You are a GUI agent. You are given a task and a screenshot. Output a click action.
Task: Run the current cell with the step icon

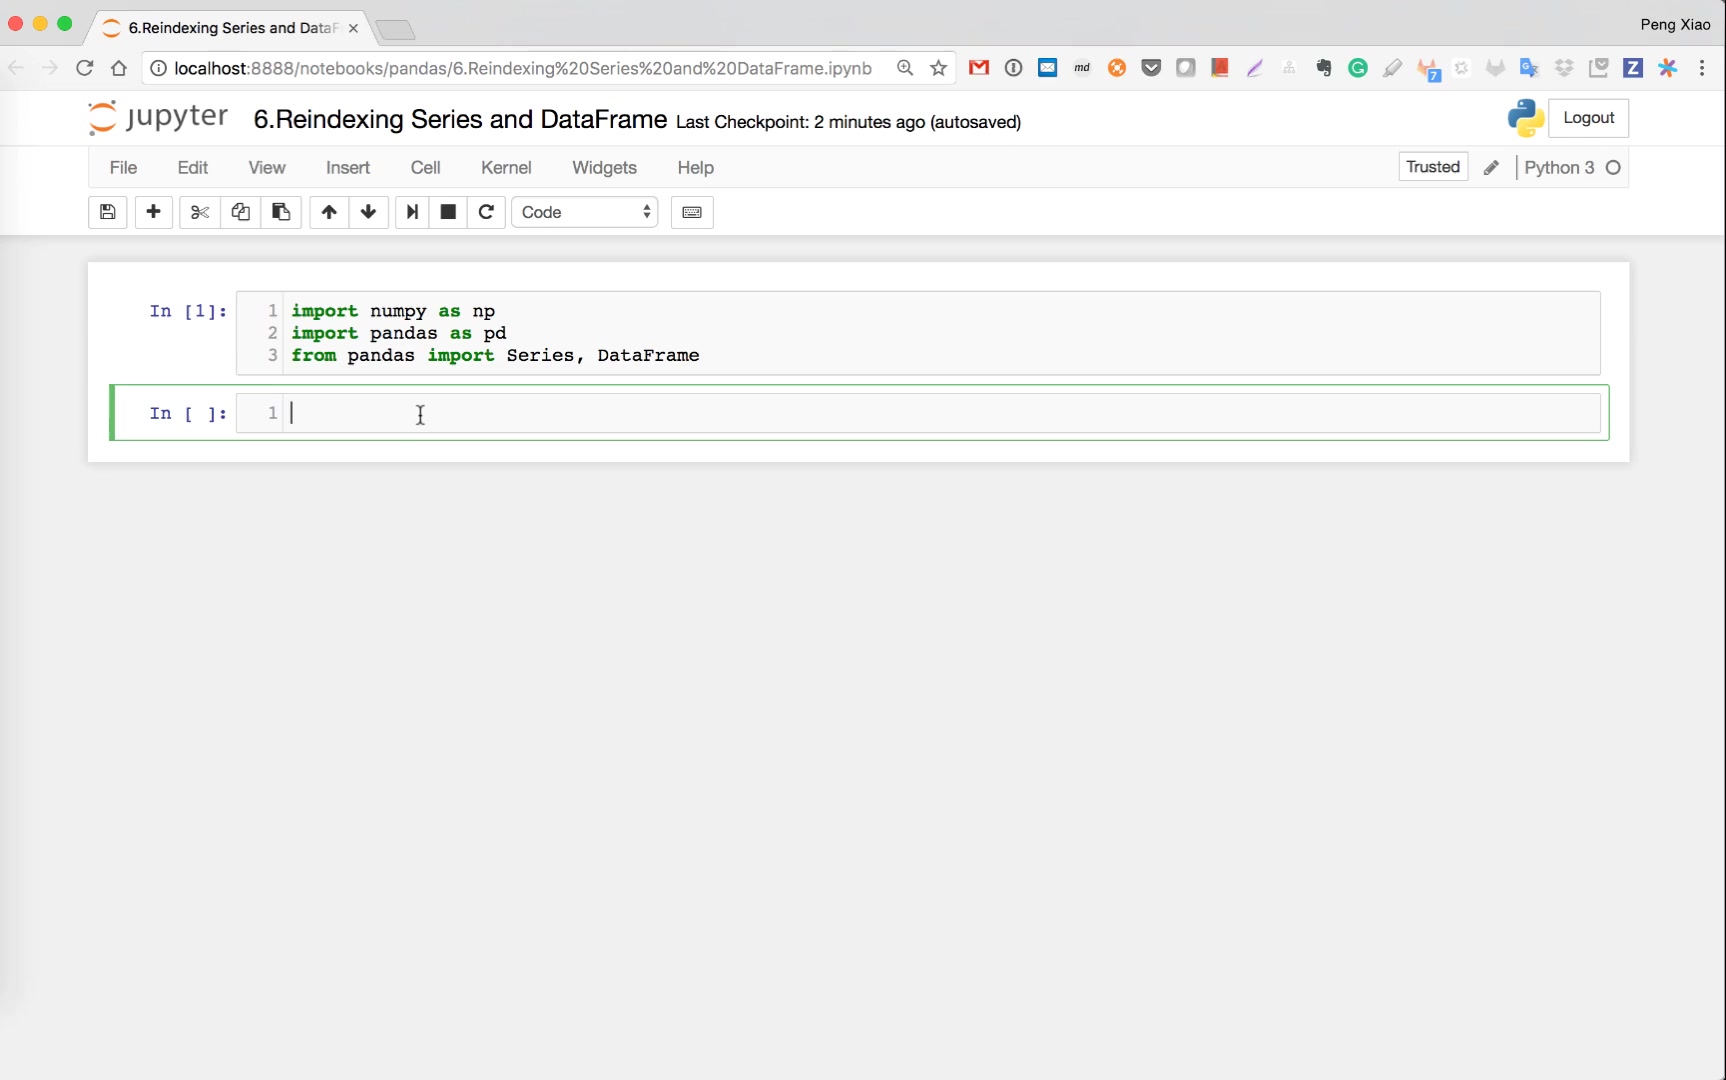coord(412,212)
